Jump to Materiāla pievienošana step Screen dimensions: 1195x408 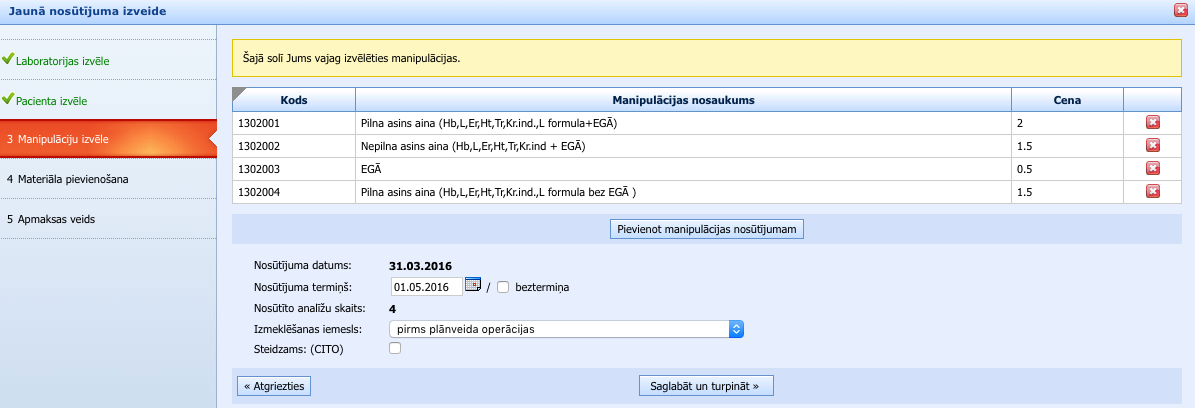67,179
